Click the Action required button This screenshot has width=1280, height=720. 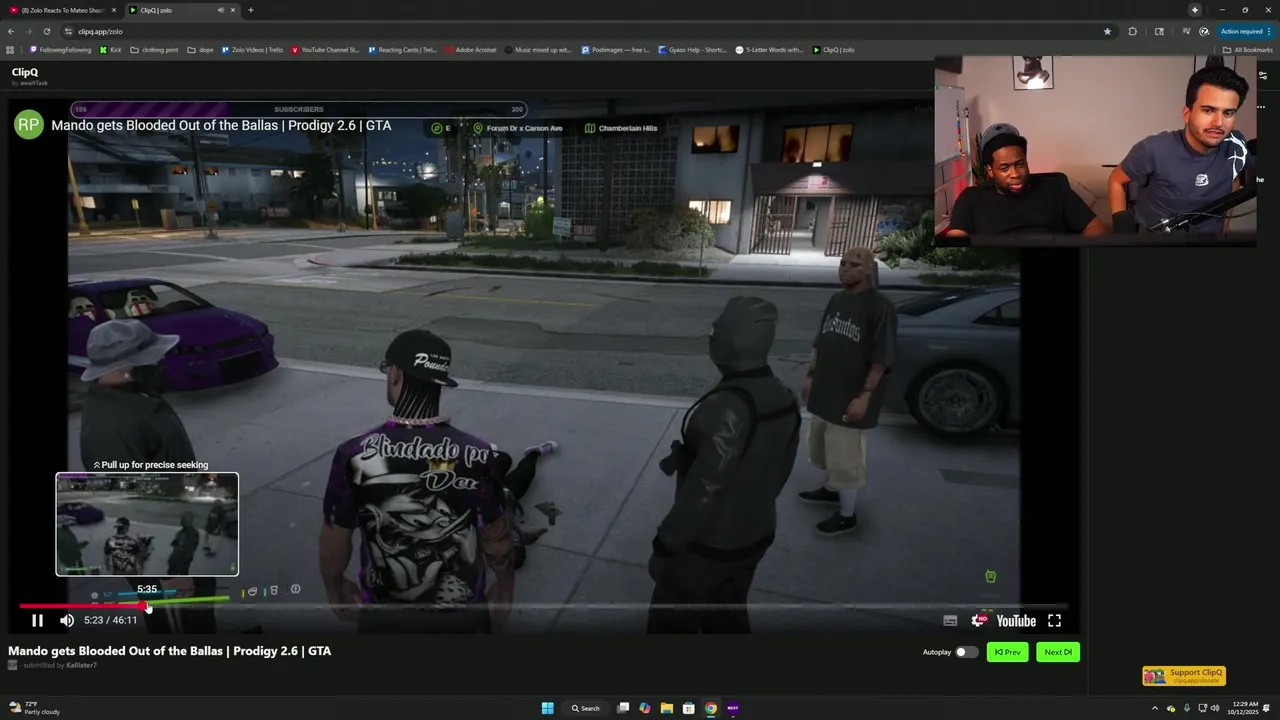pyautogui.click(x=1246, y=31)
